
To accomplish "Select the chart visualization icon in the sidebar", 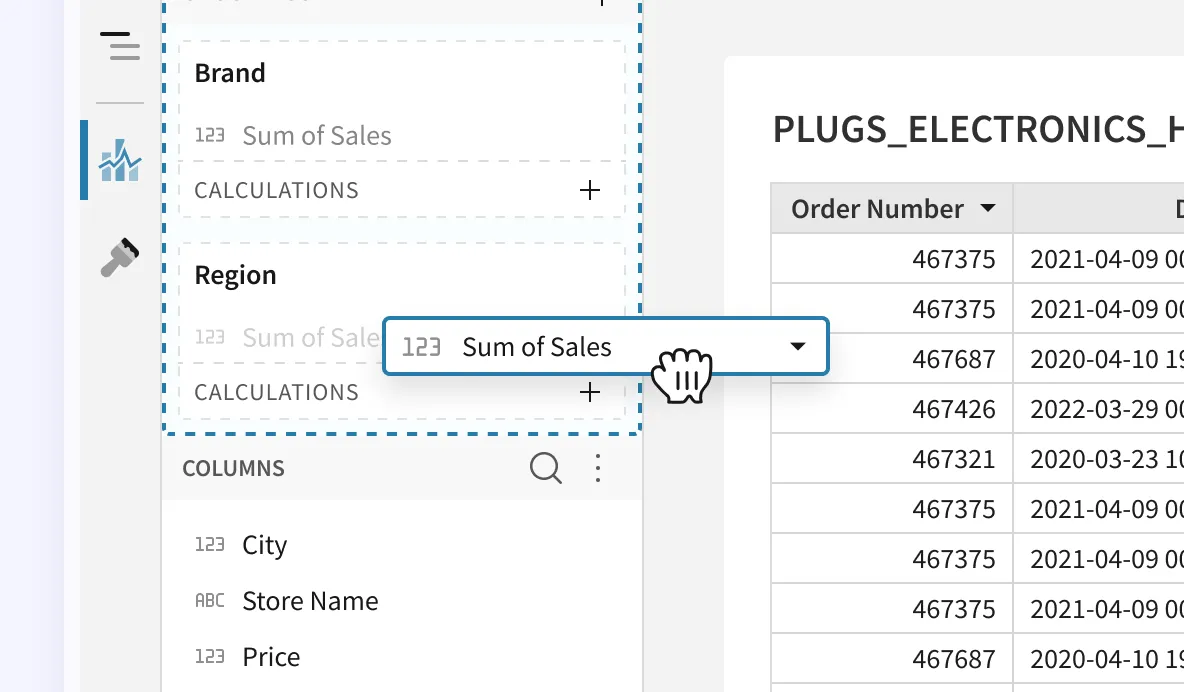I will pyautogui.click(x=119, y=160).
